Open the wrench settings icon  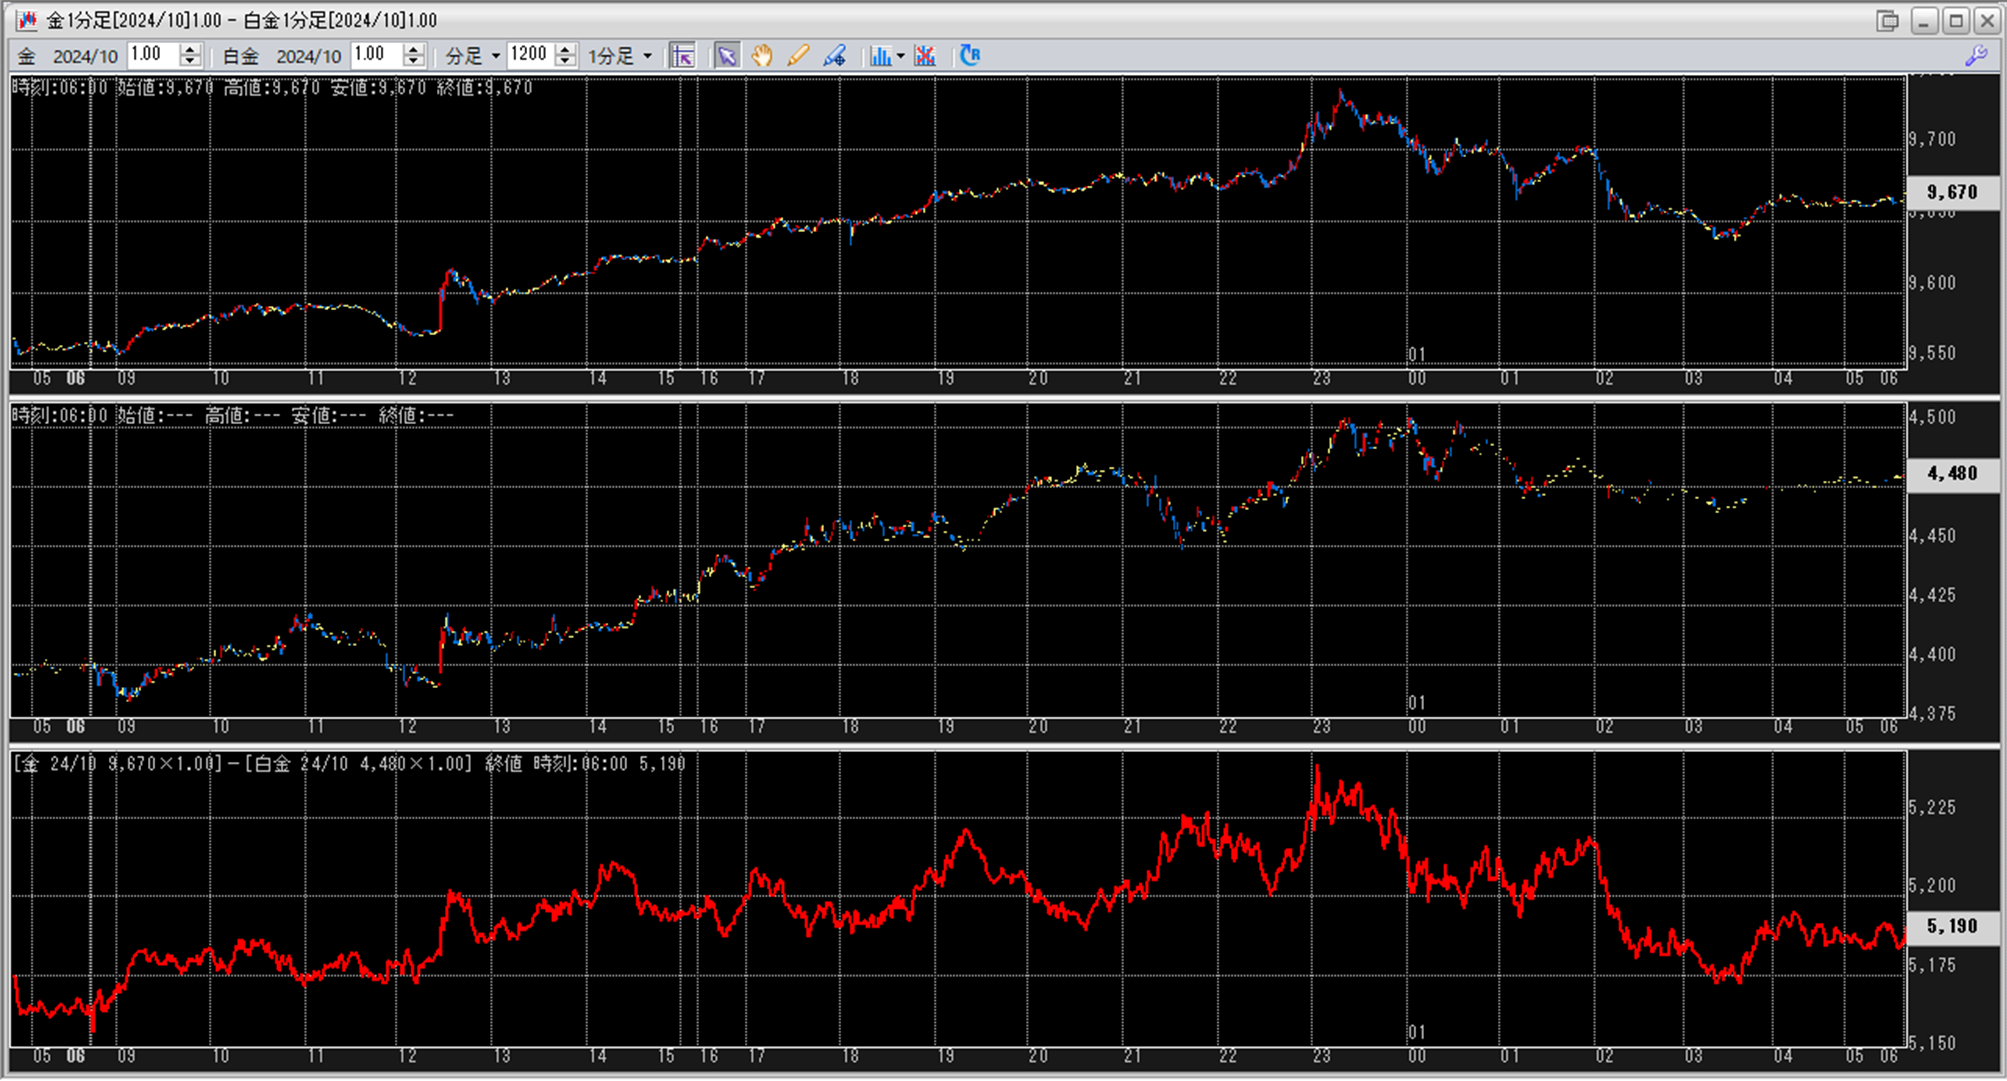[x=1976, y=56]
